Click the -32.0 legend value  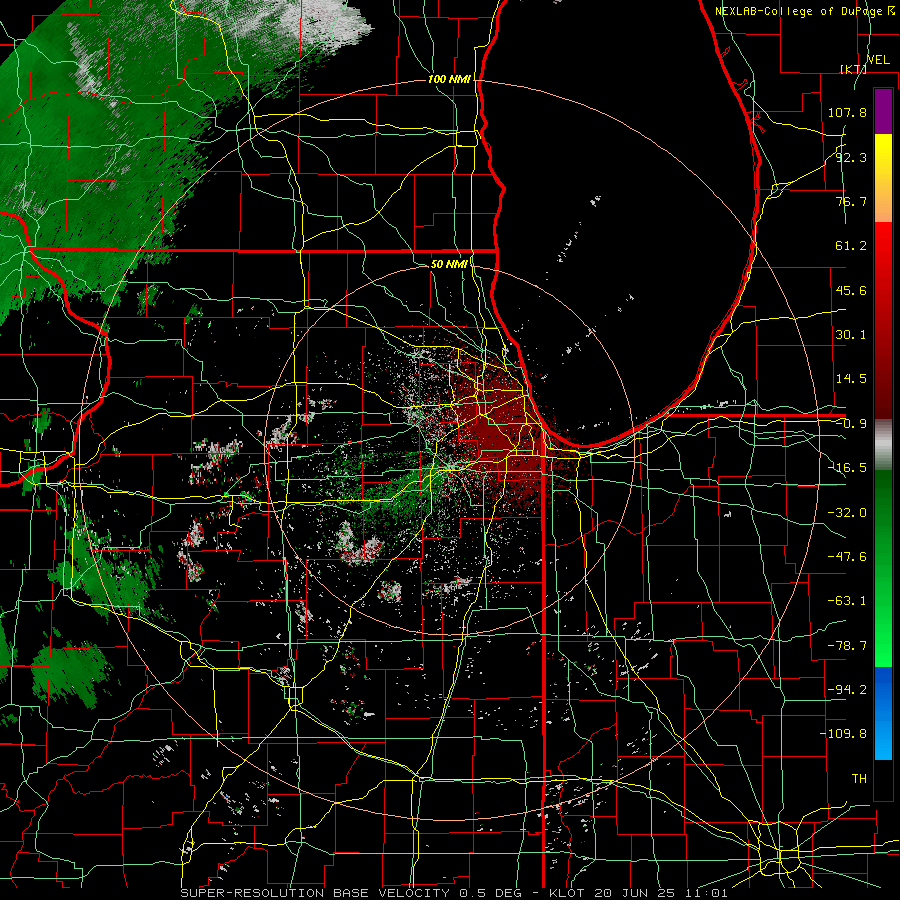pos(847,513)
